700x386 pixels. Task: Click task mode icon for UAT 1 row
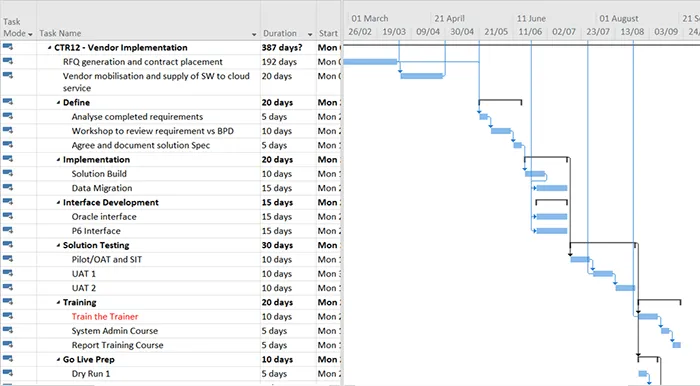click(8, 273)
